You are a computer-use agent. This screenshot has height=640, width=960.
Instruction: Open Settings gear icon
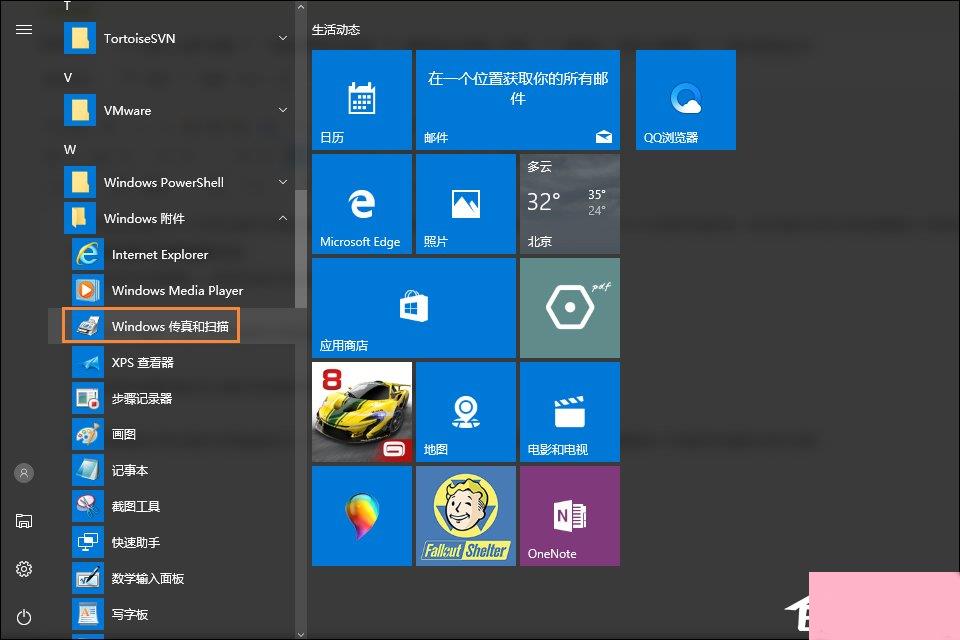coord(24,569)
